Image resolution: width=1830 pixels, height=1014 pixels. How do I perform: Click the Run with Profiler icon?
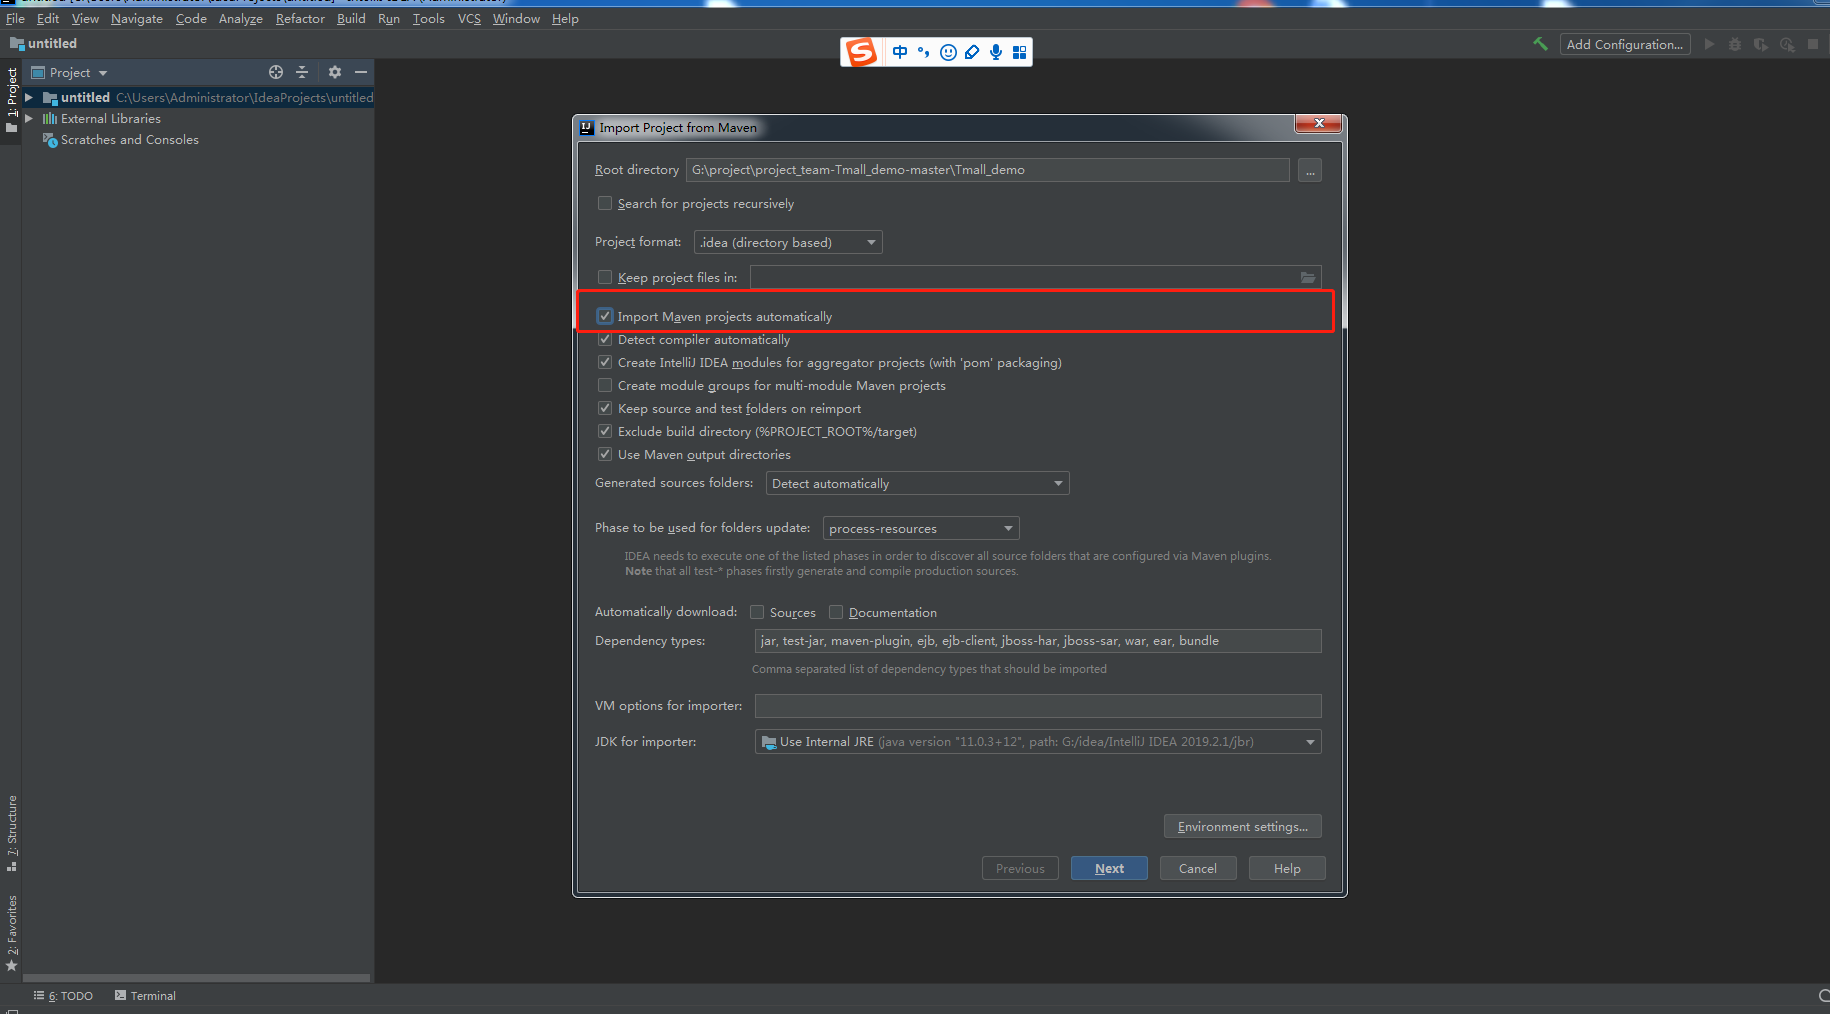click(1787, 44)
